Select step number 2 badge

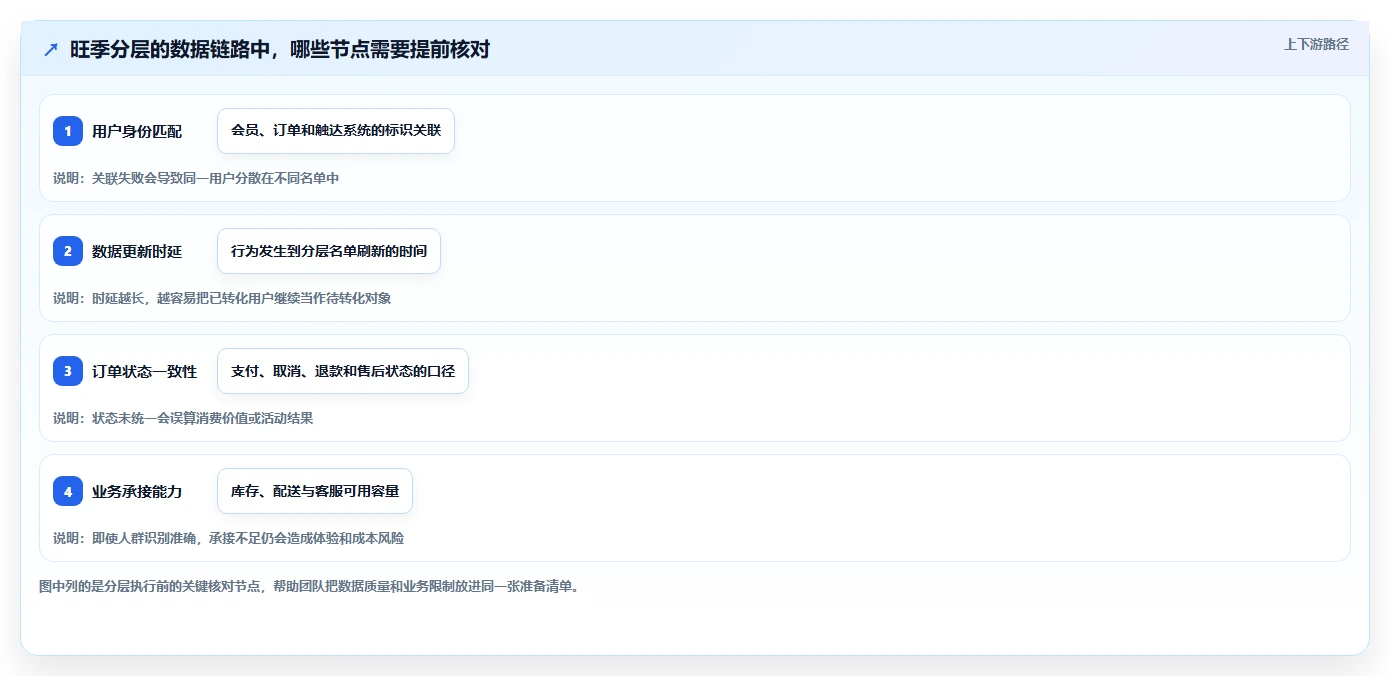[x=68, y=251]
